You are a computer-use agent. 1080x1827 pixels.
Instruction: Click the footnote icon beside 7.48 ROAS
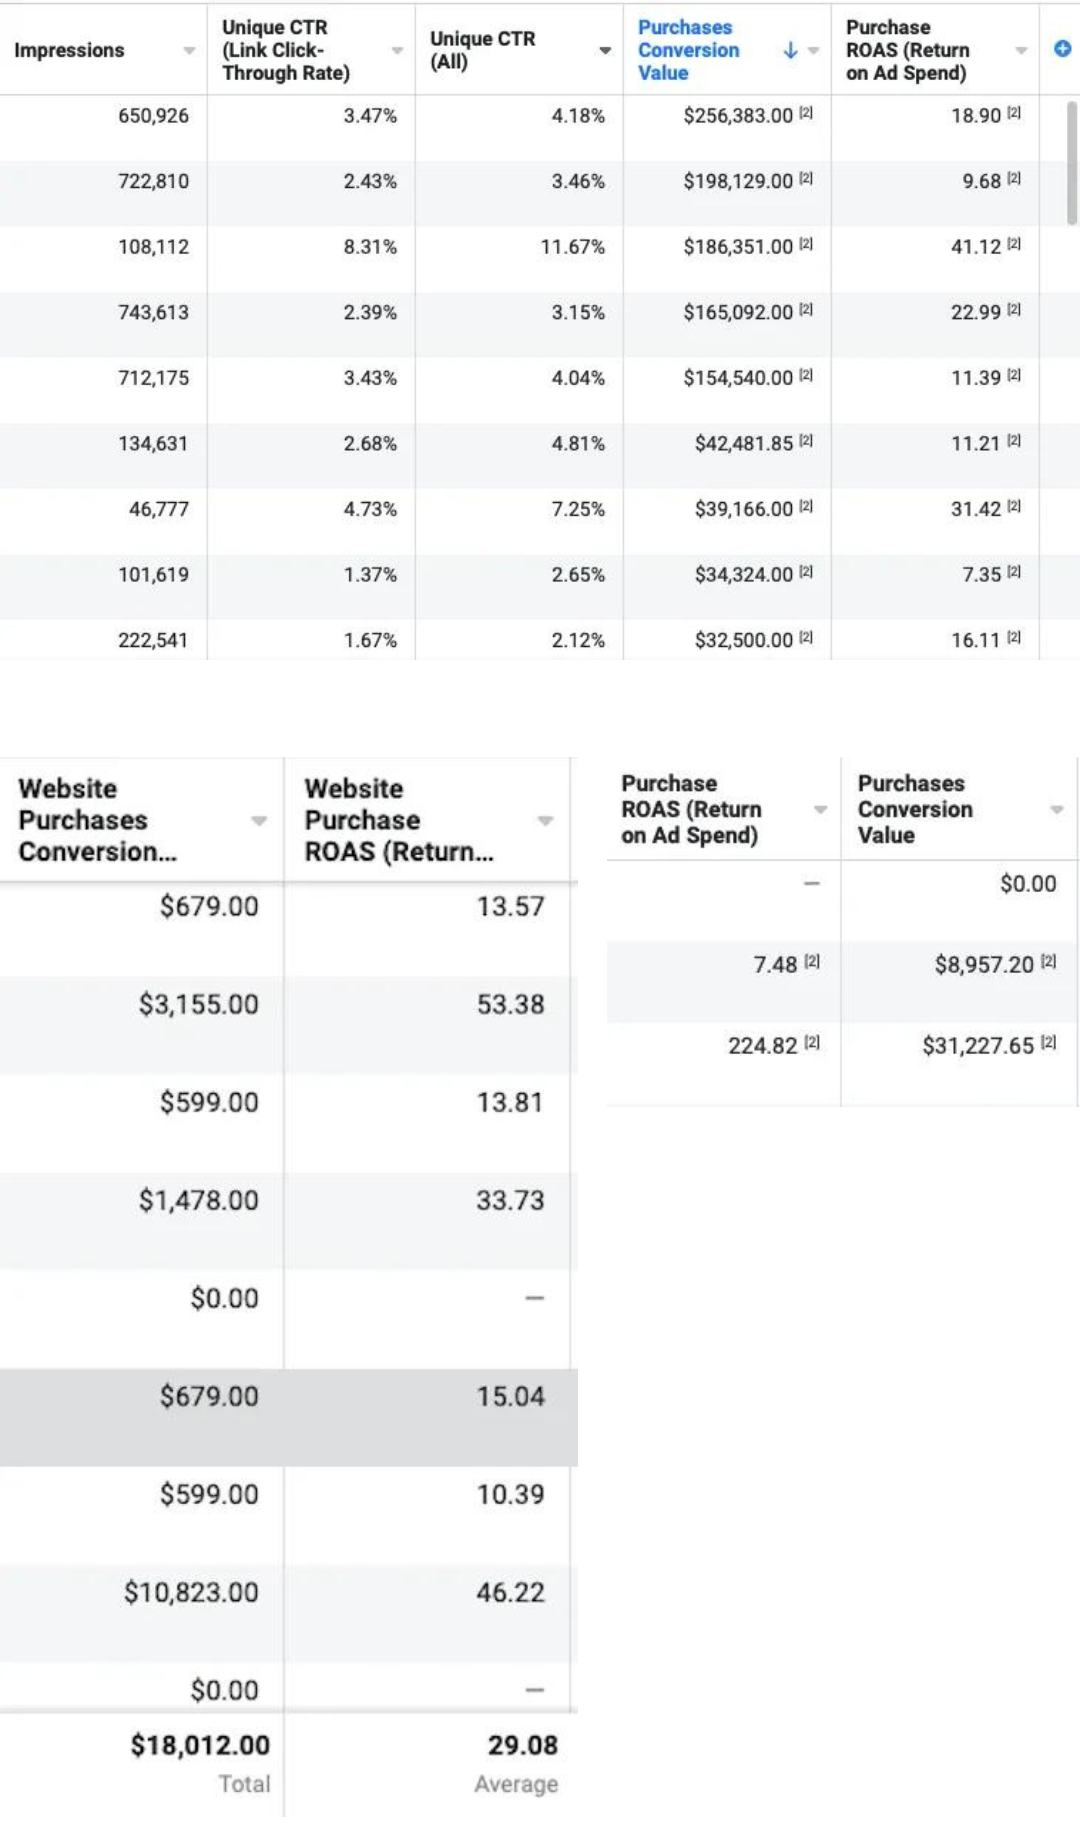[x=812, y=961]
